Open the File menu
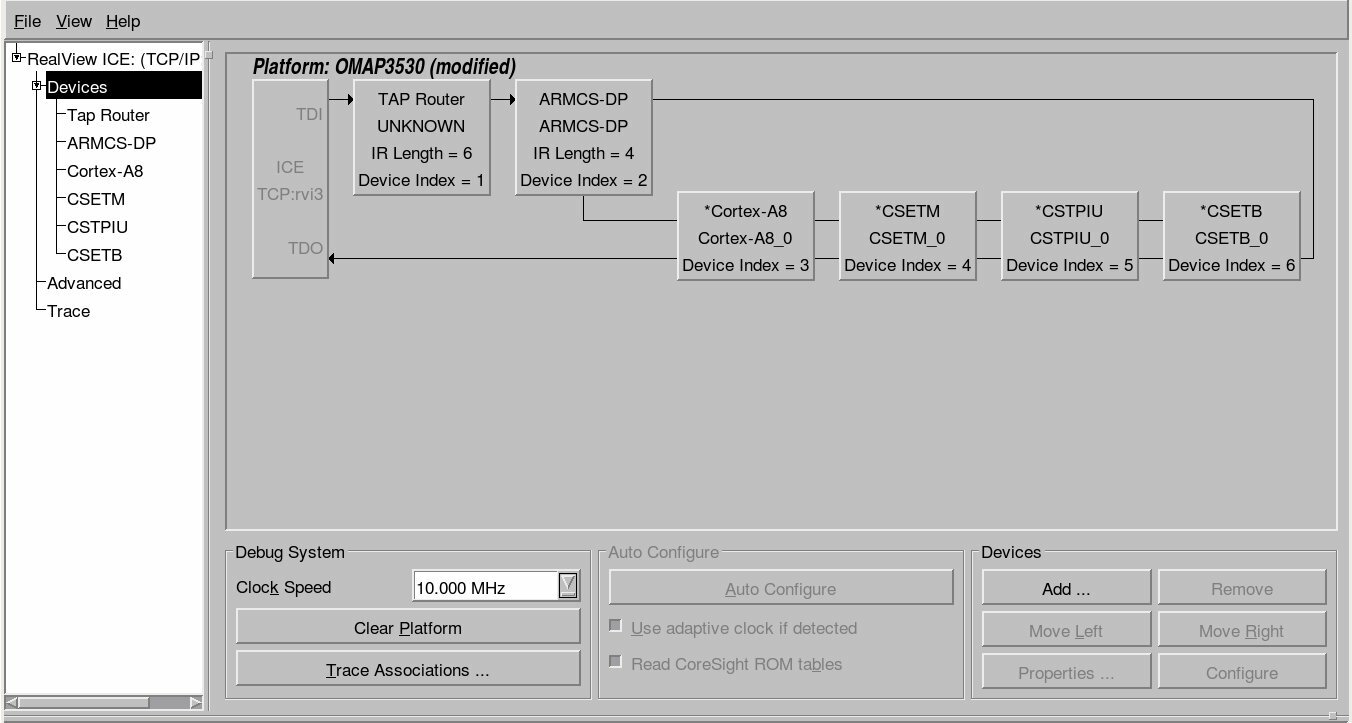 point(27,21)
